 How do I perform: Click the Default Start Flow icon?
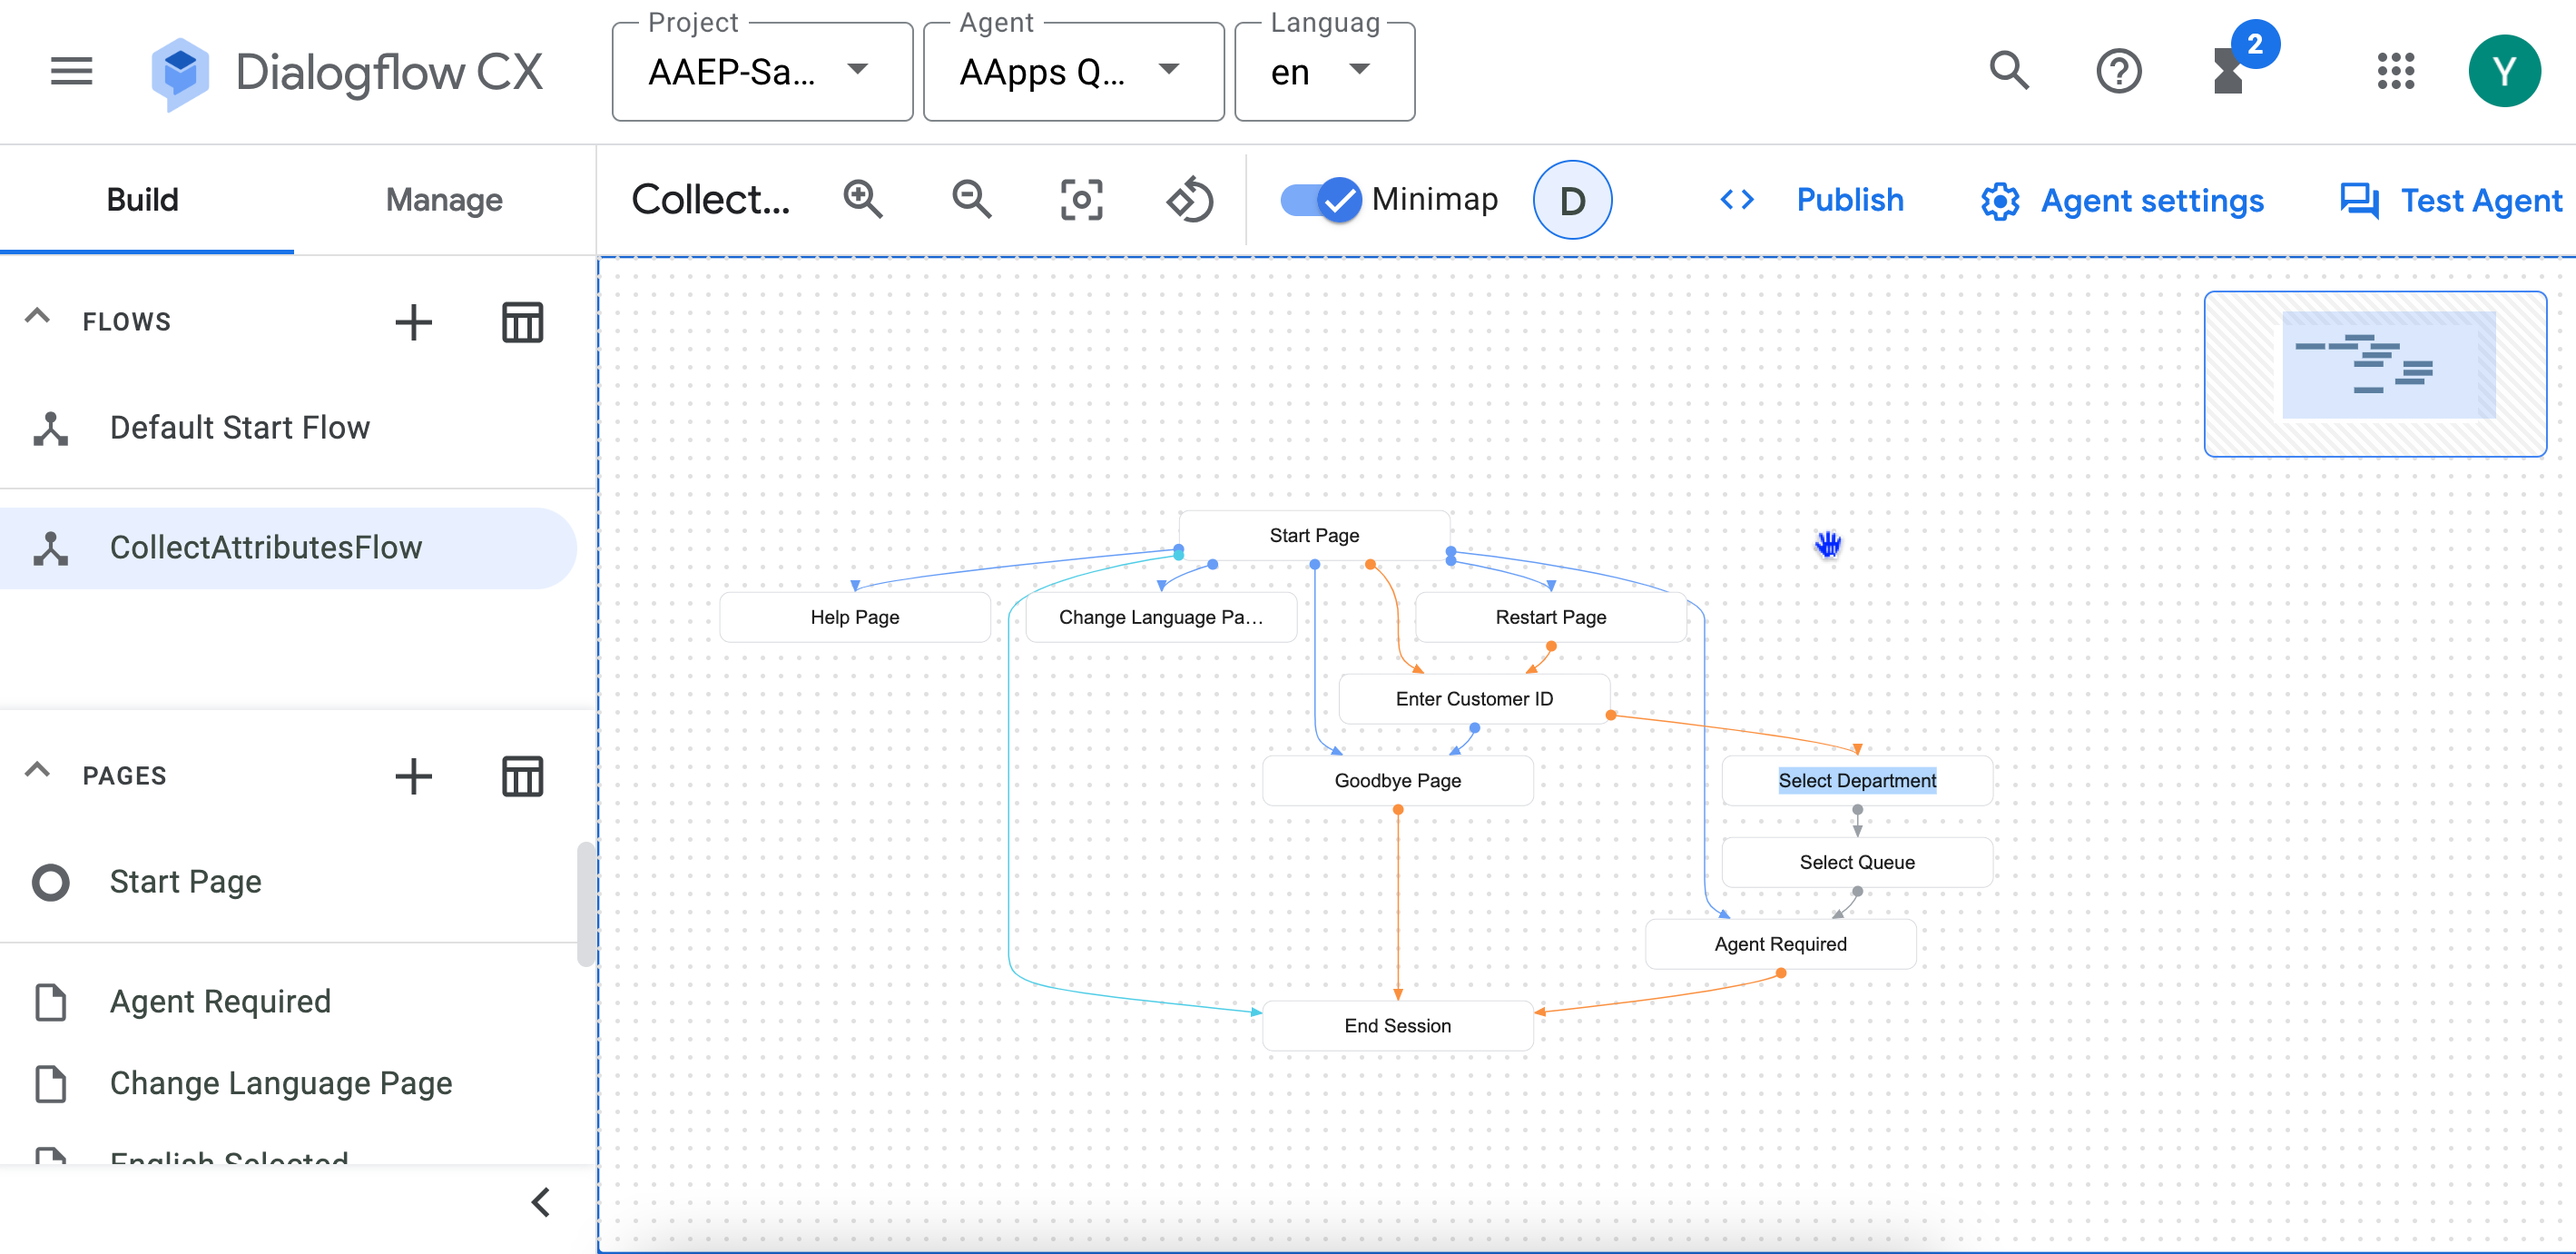pyautogui.click(x=51, y=428)
